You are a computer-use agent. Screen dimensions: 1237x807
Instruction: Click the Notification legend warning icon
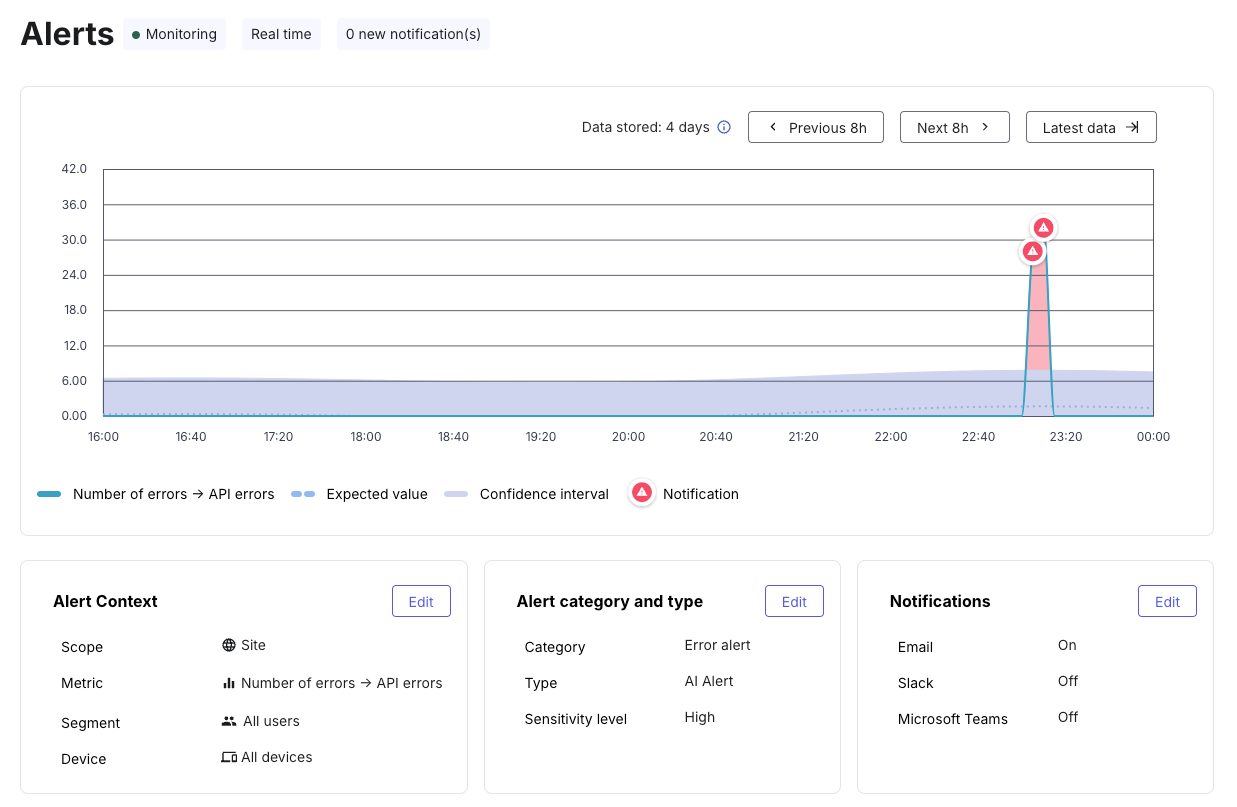tap(642, 493)
